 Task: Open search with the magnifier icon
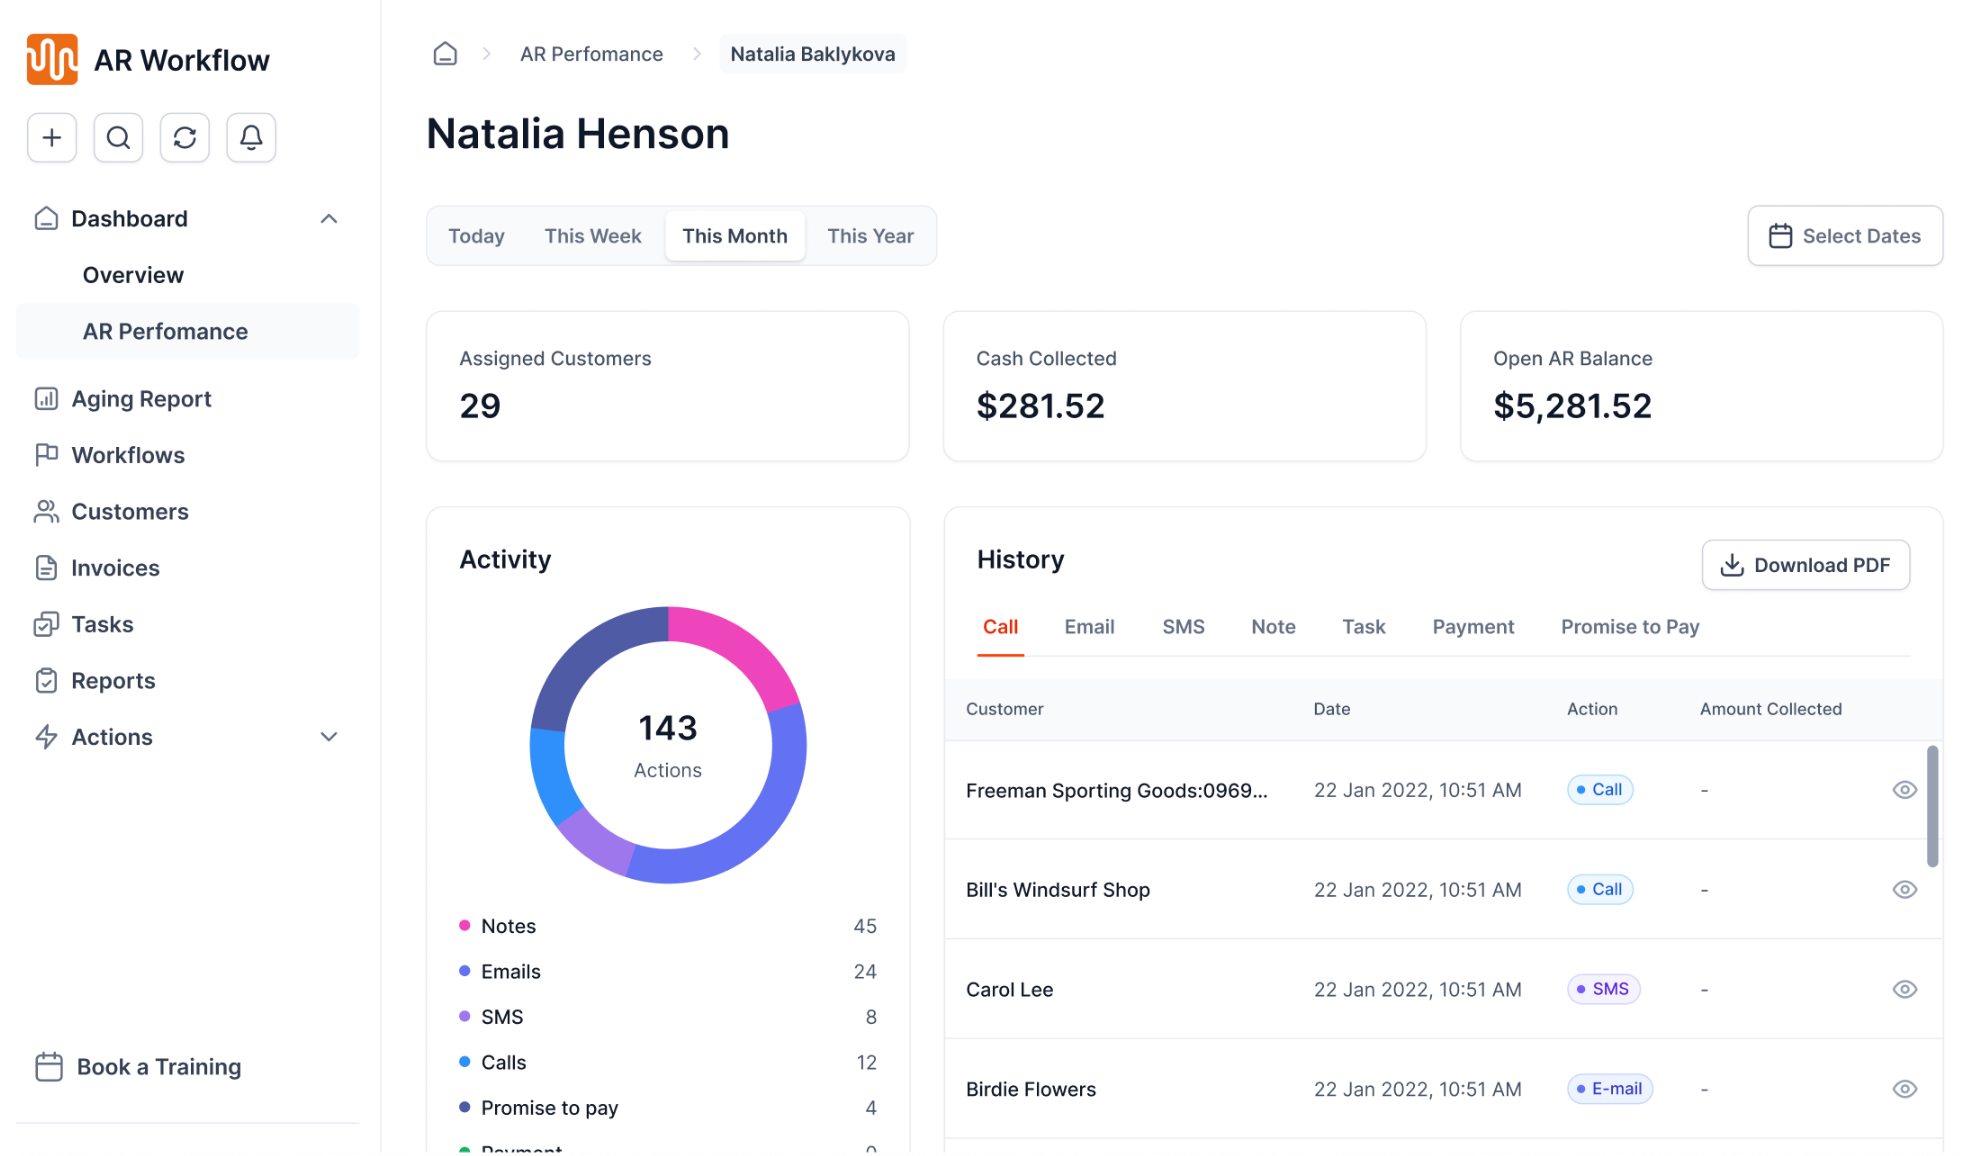point(118,137)
